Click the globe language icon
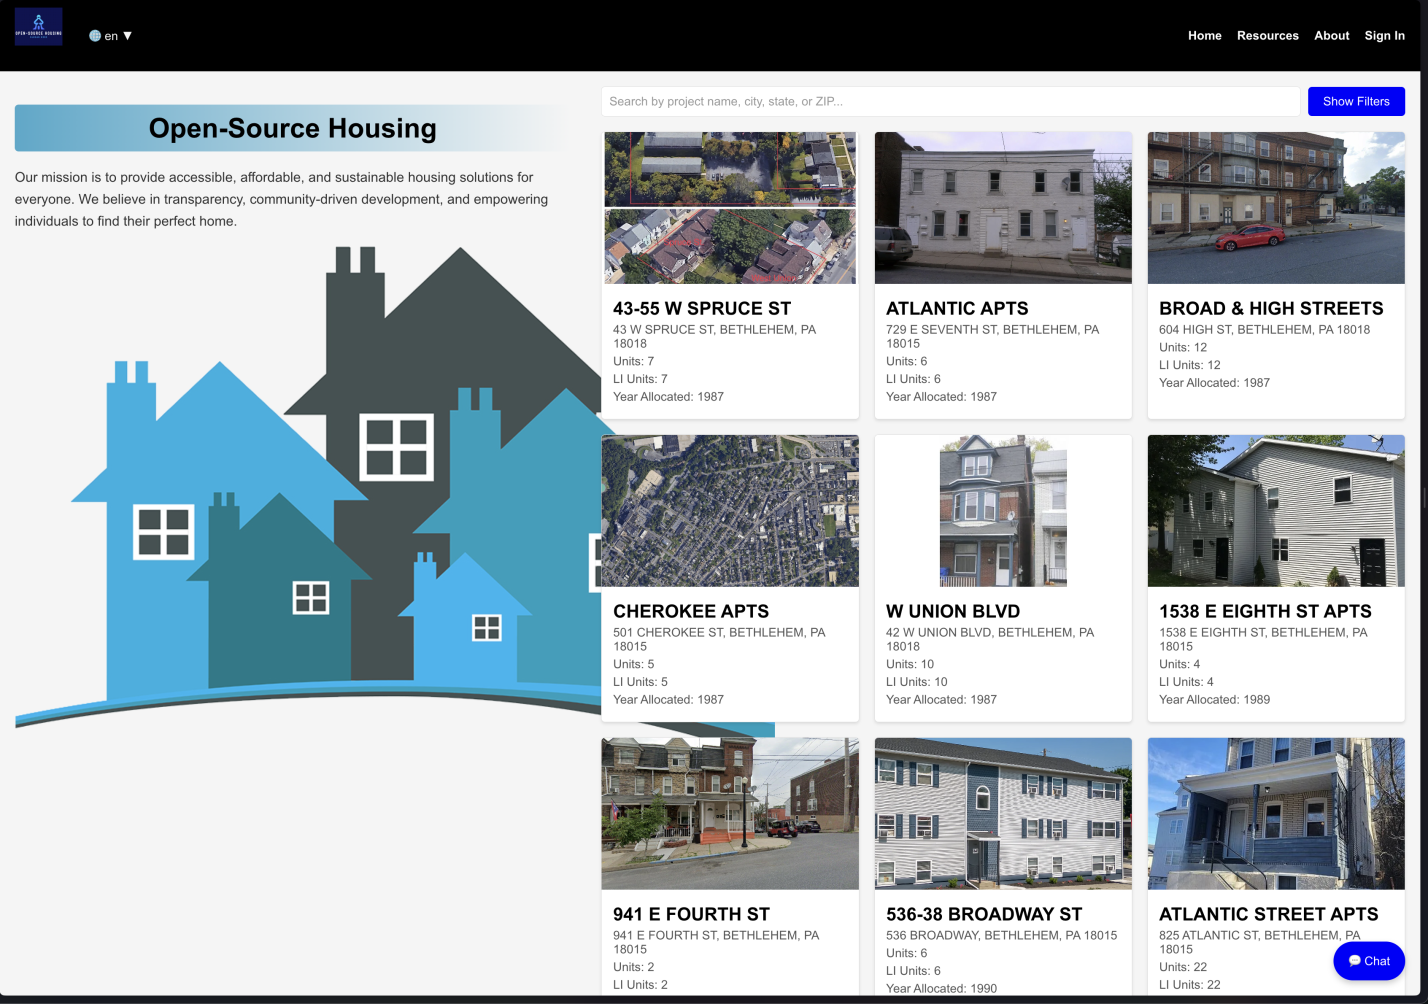 tap(95, 36)
